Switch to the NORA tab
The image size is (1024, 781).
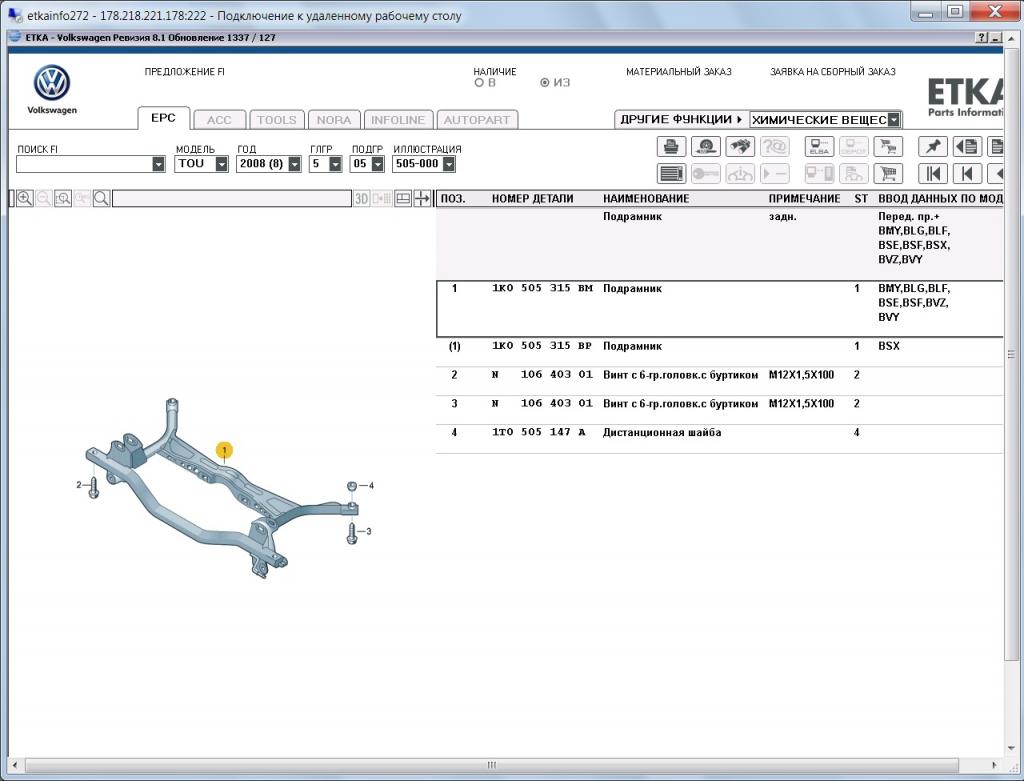click(334, 120)
